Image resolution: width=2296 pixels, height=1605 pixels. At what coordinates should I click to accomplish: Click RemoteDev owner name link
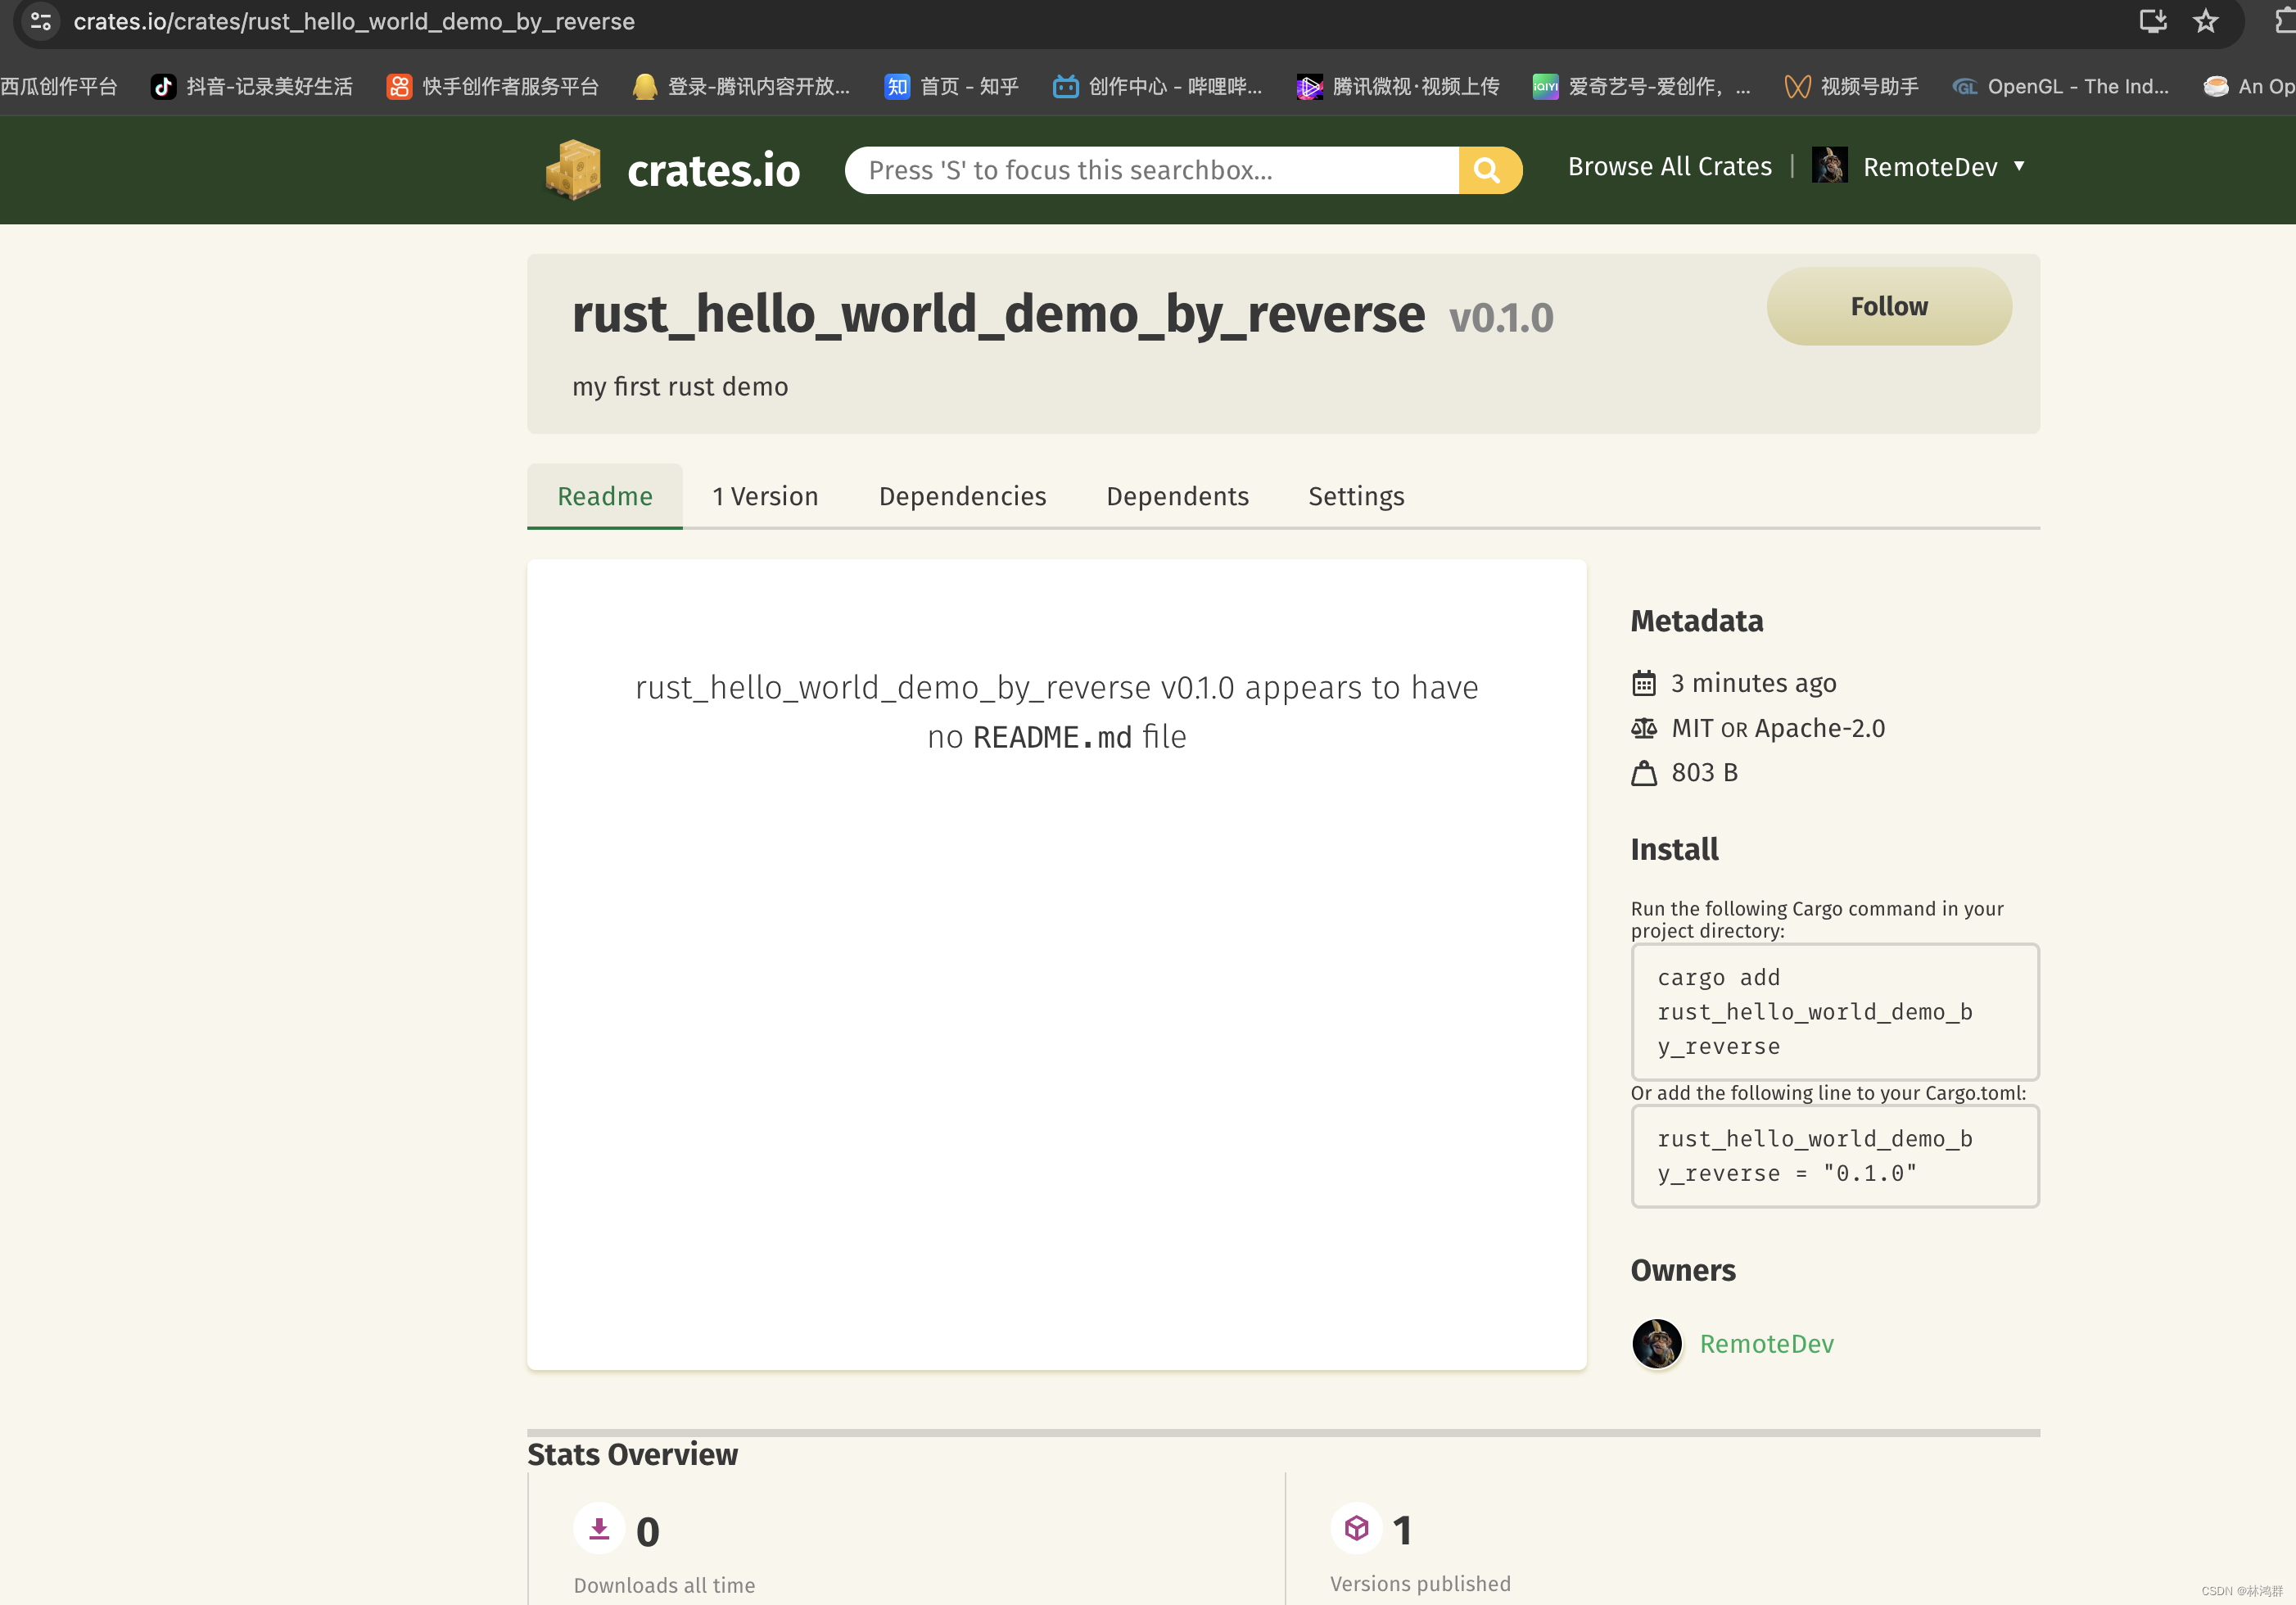click(1766, 1343)
